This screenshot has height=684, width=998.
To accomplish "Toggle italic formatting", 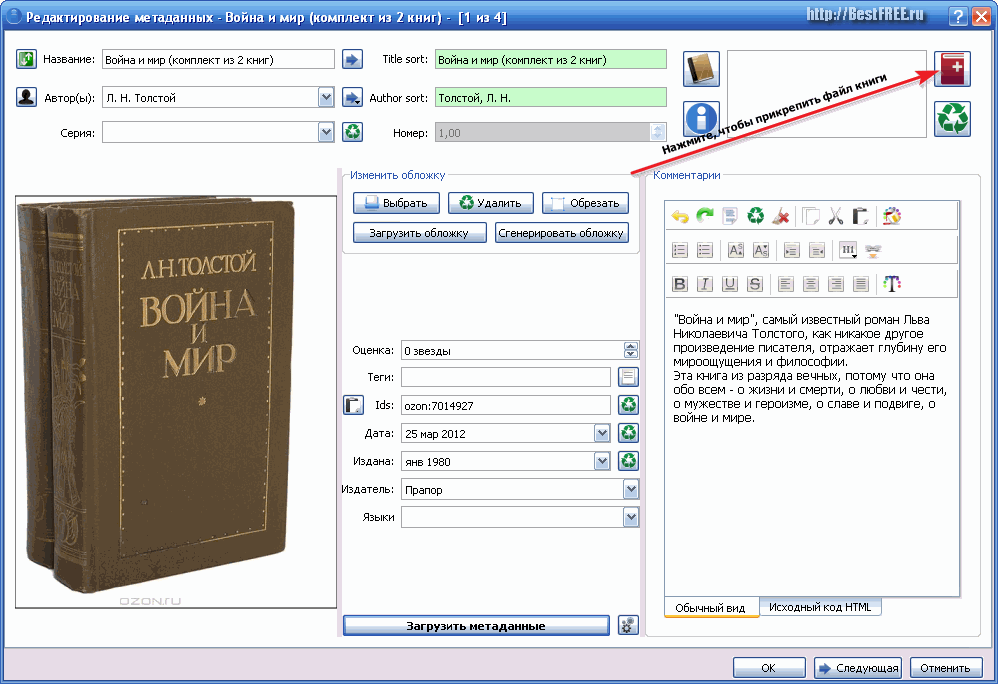I will point(705,284).
